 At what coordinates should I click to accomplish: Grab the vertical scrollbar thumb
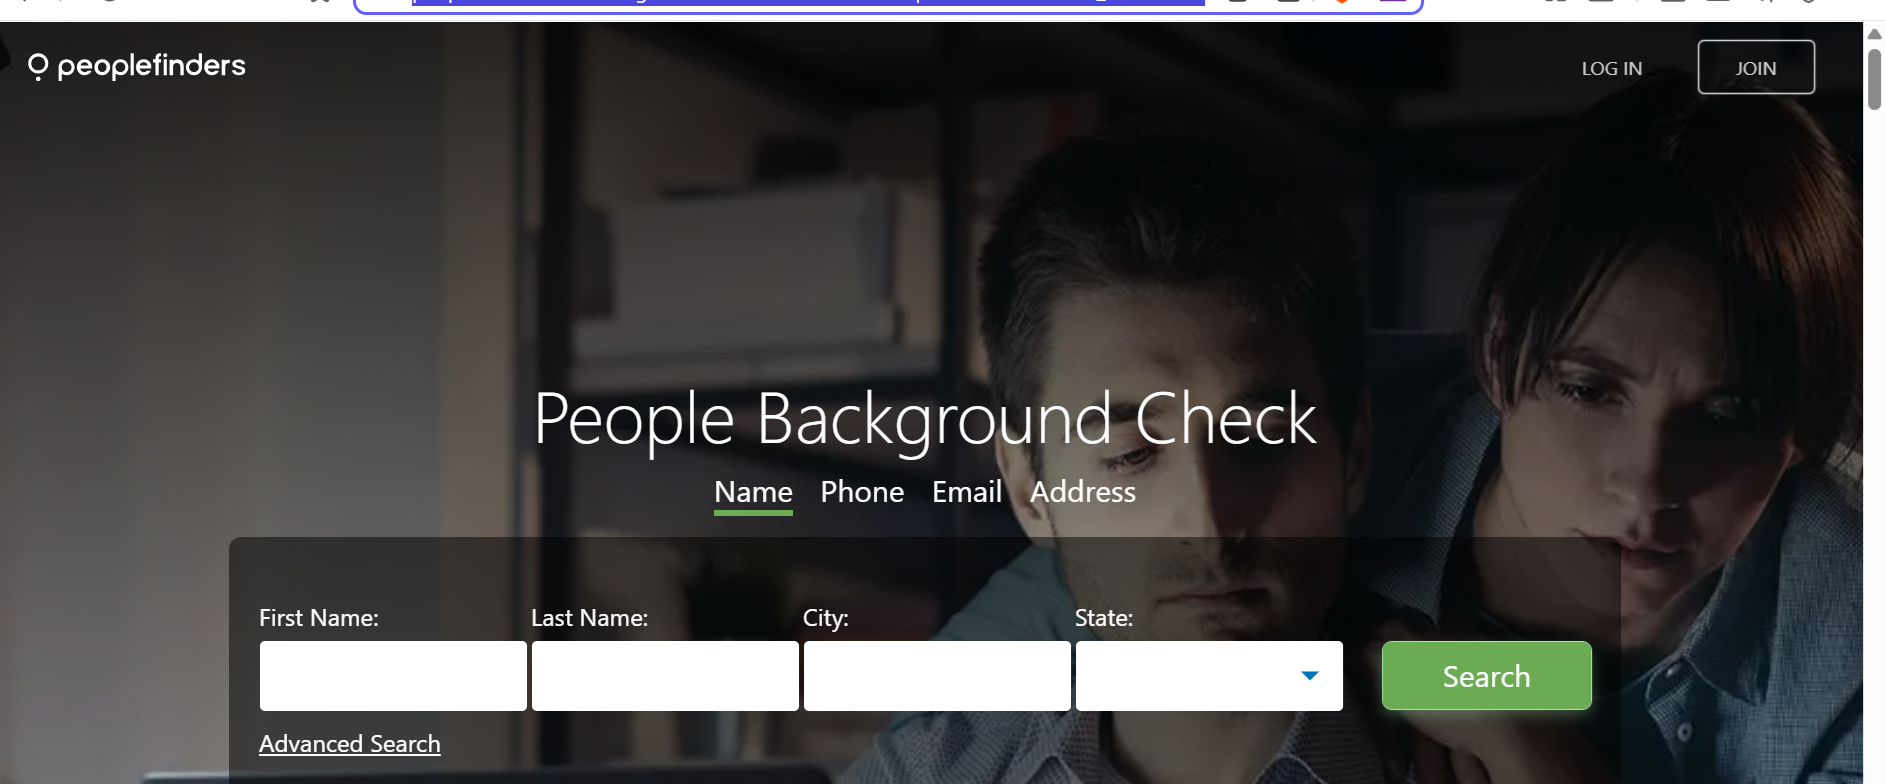pos(1874,80)
